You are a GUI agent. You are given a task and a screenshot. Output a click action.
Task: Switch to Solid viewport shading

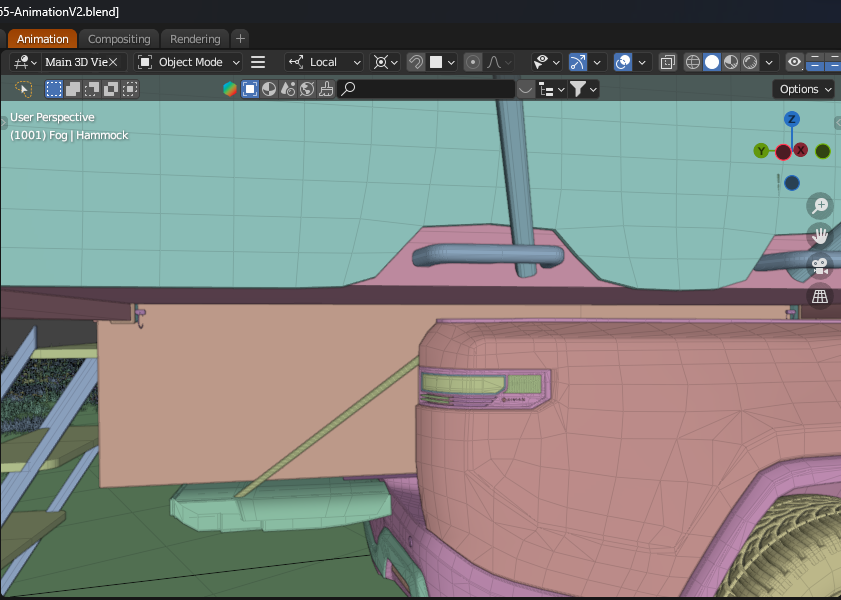tap(712, 62)
